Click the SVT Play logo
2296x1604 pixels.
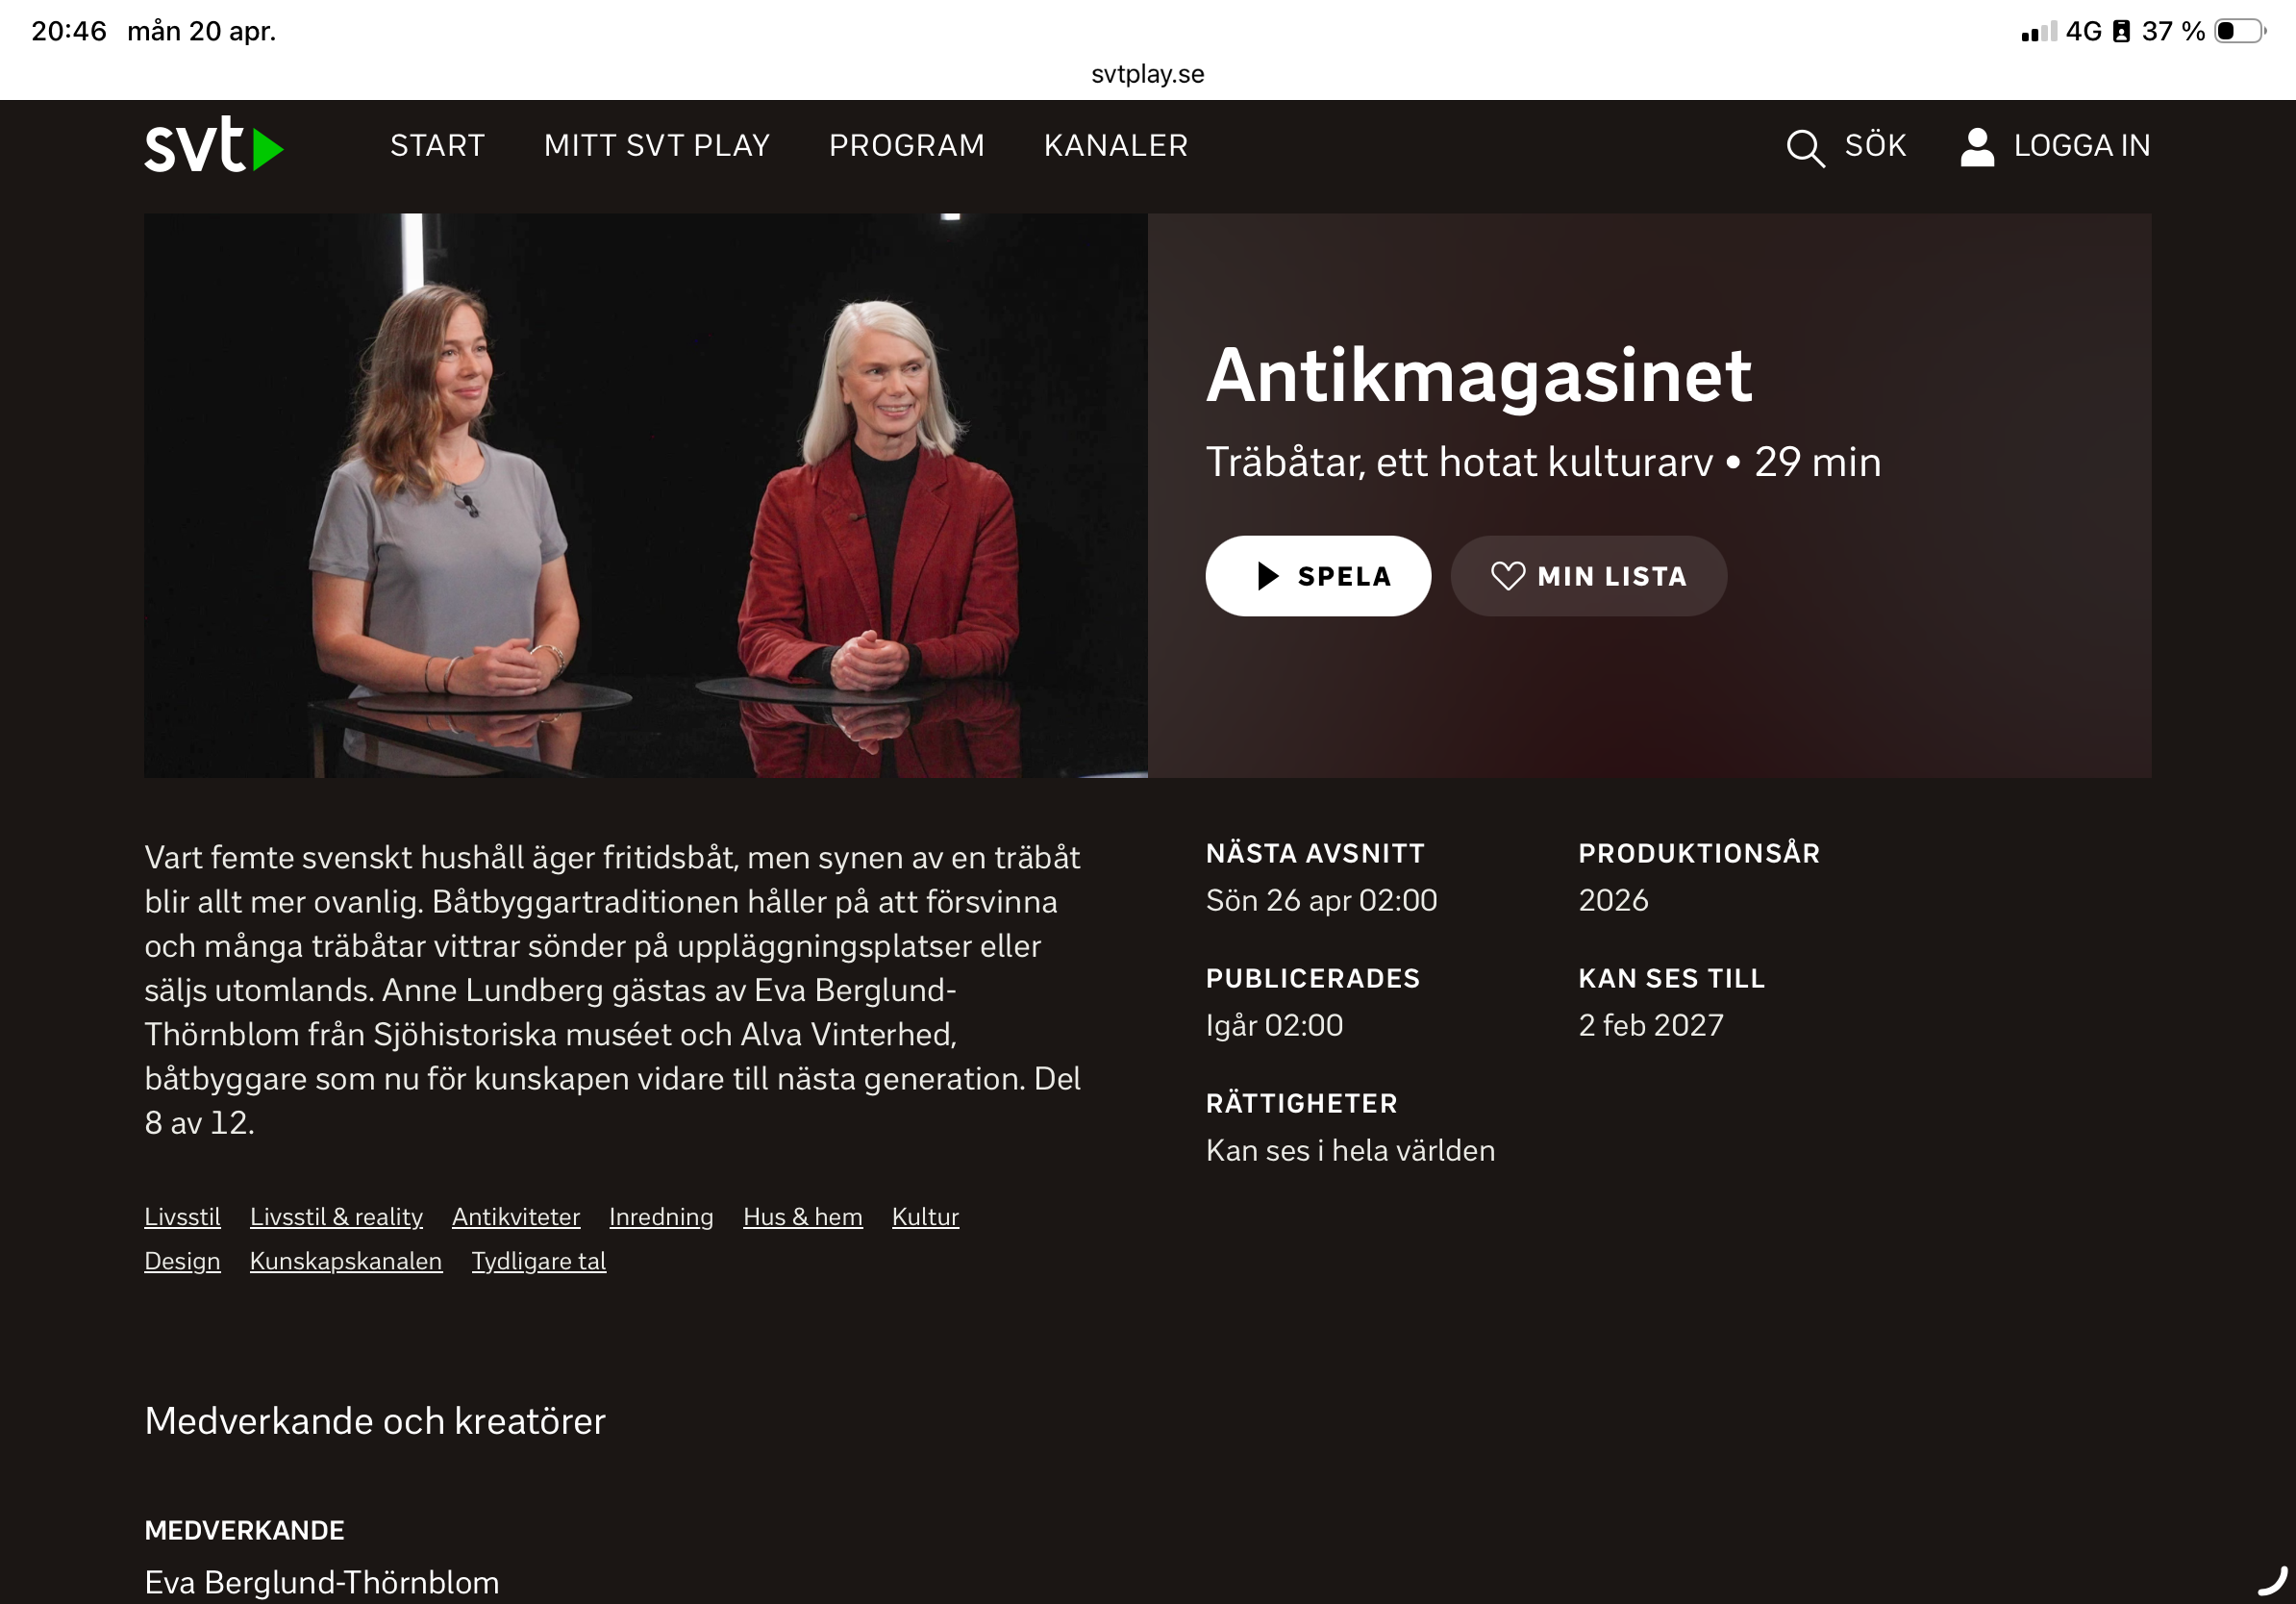coord(214,145)
